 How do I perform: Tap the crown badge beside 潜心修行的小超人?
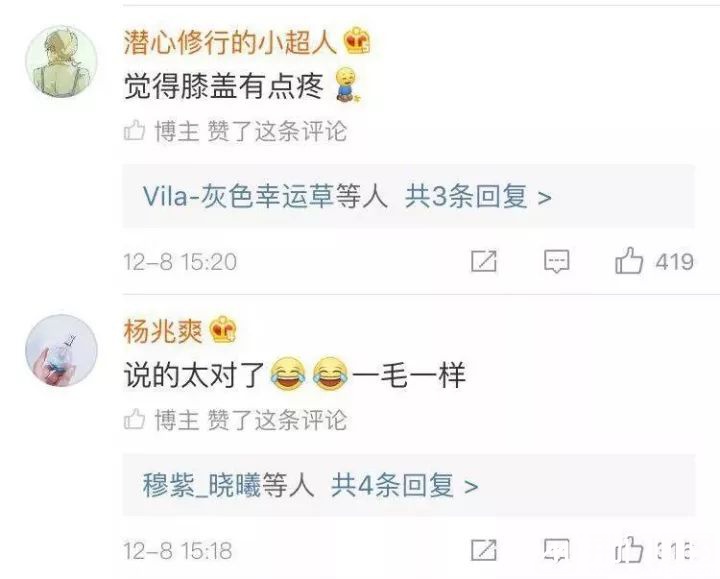357,41
